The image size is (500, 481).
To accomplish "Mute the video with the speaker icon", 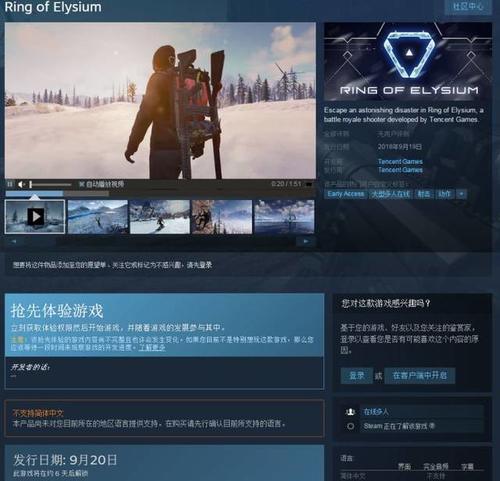I will click(21, 184).
